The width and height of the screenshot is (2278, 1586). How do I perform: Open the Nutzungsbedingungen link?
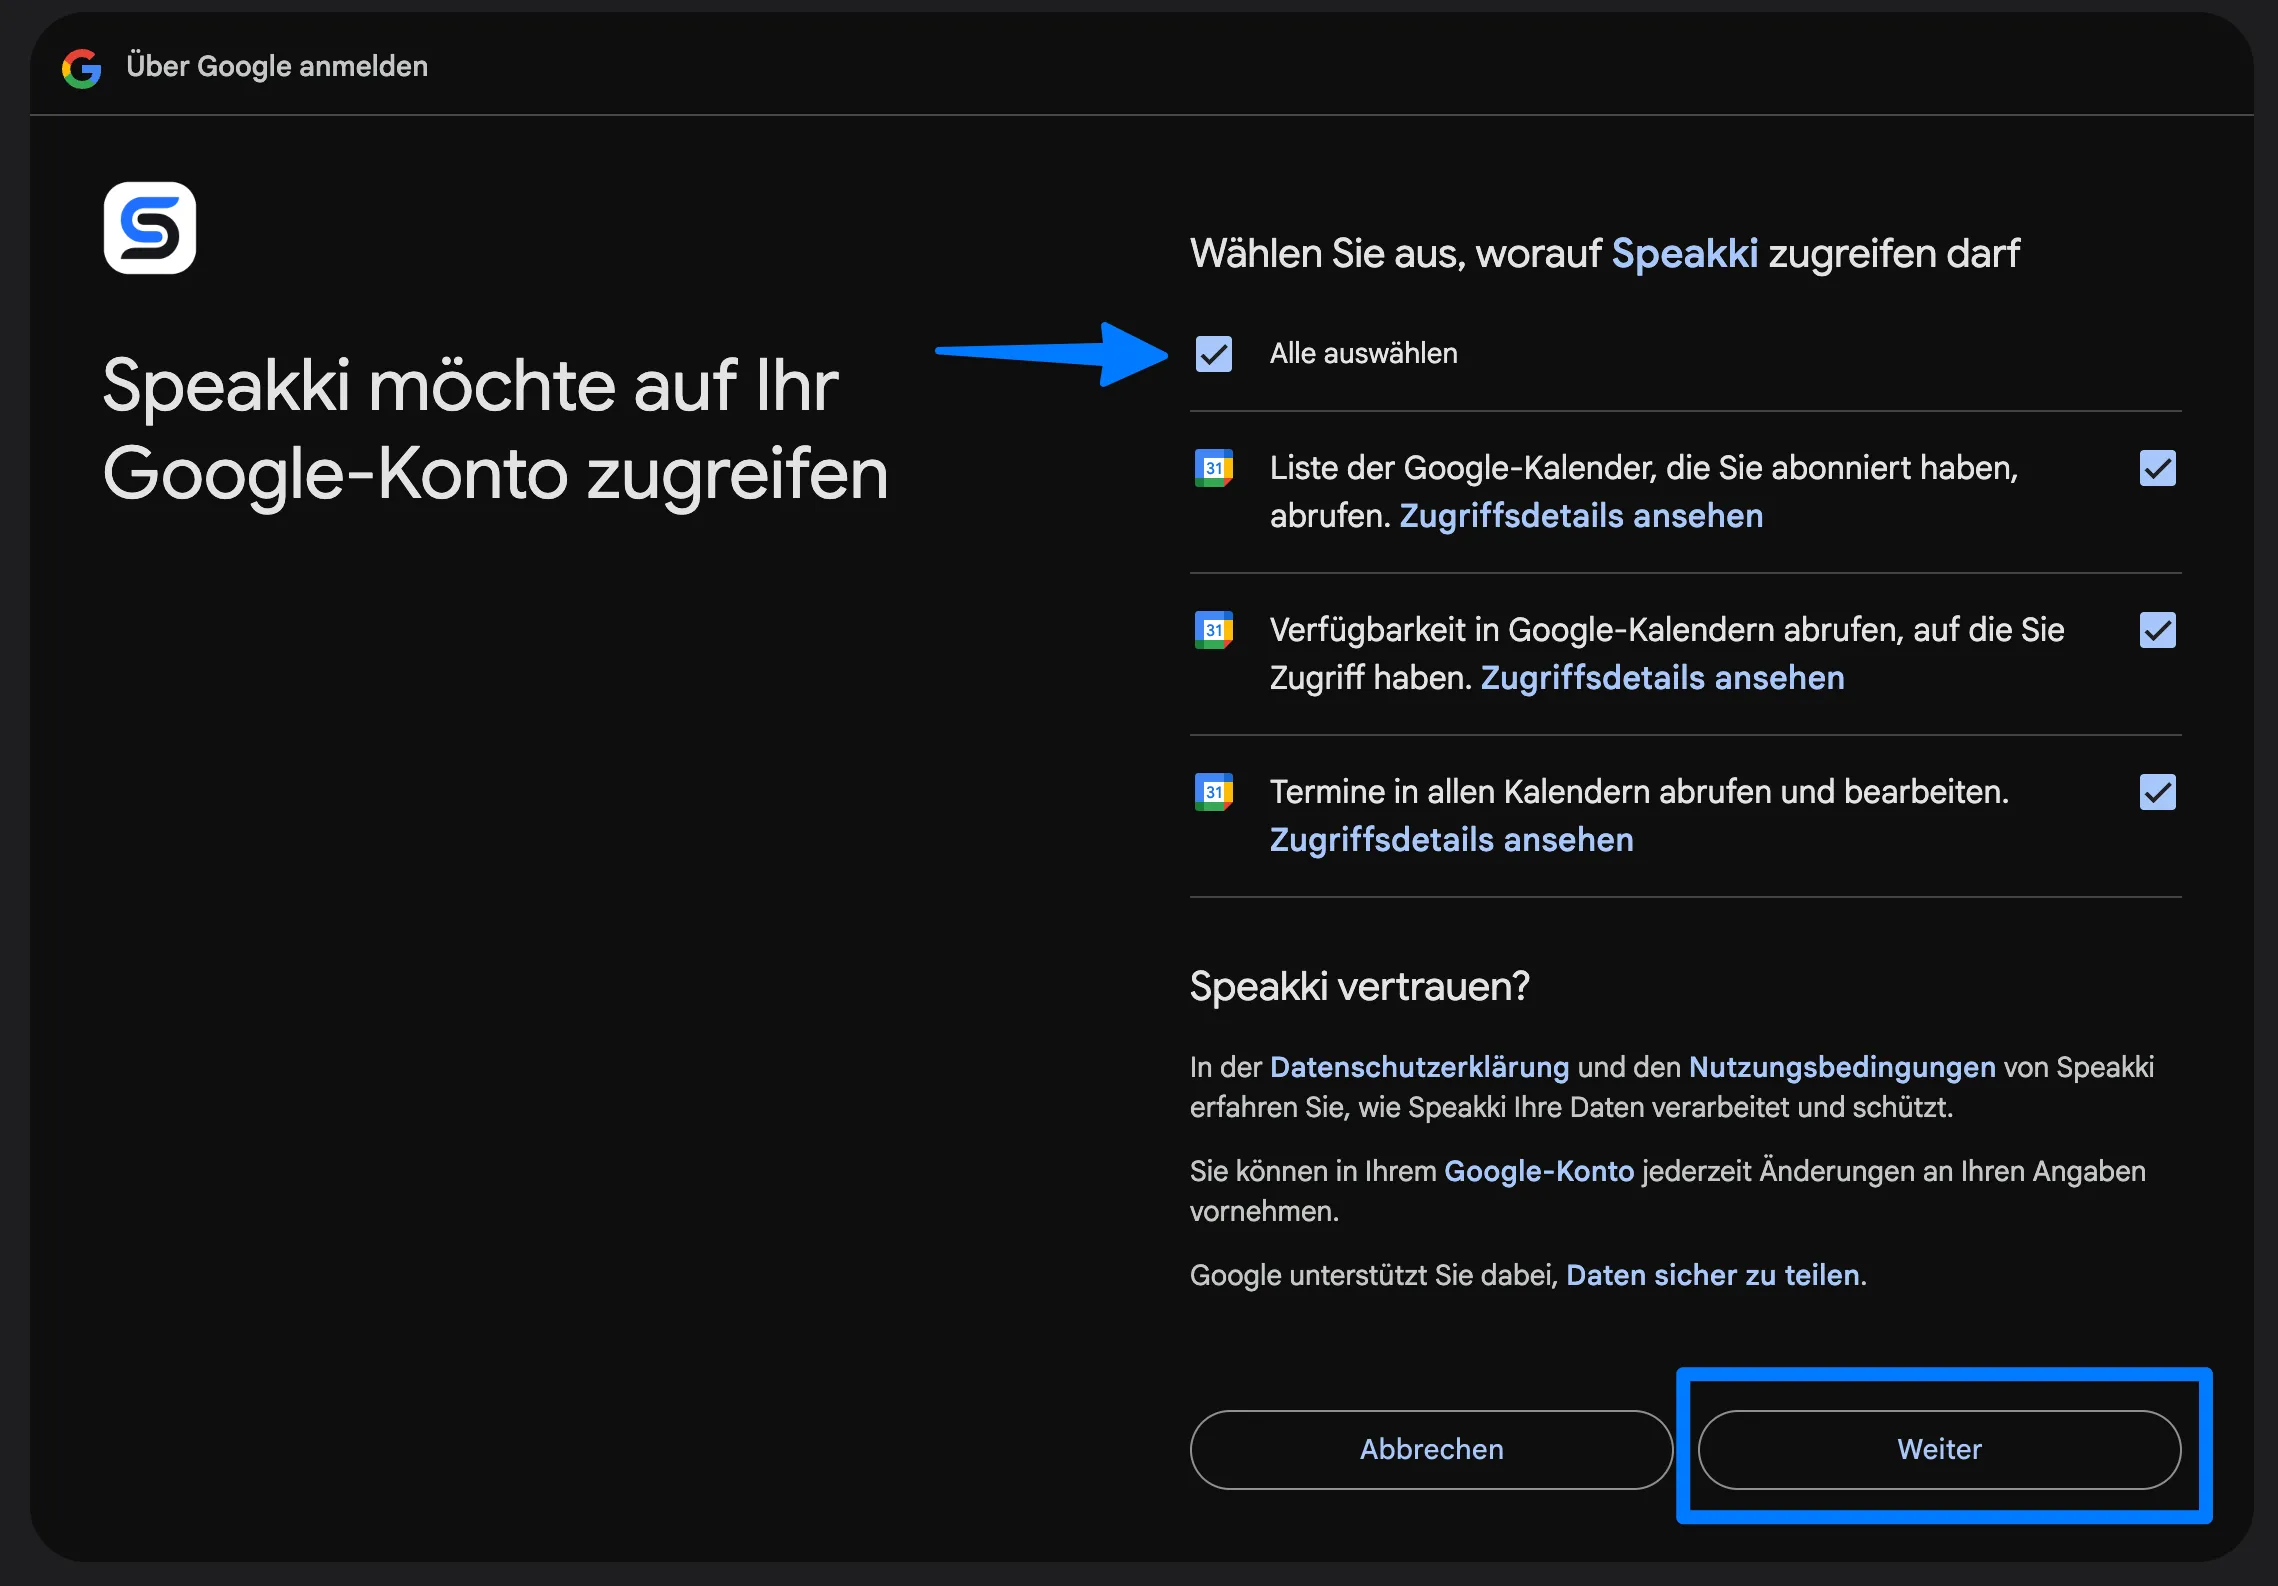[x=1842, y=1067]
